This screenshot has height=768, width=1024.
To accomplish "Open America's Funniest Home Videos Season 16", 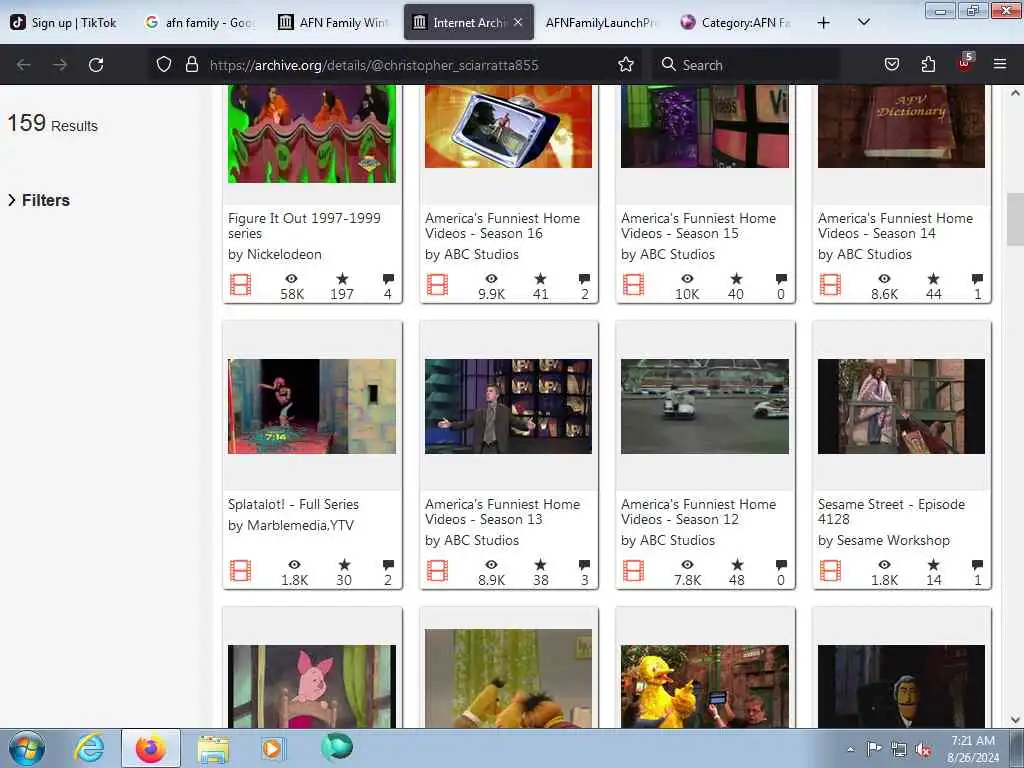I will coord(502,225).
